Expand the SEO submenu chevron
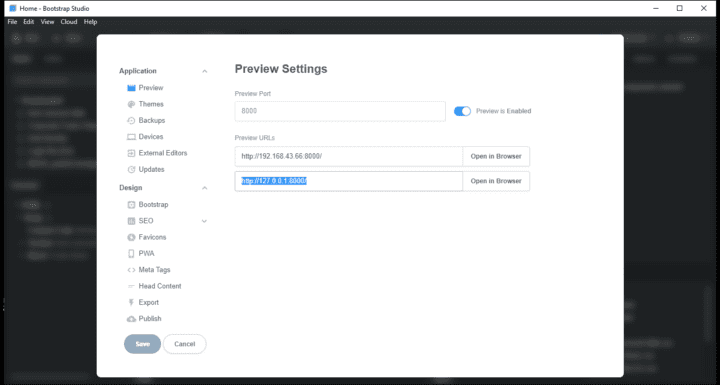Image resolution: width=720 pixels, height=385 pixels. click(x=204, y=221)
